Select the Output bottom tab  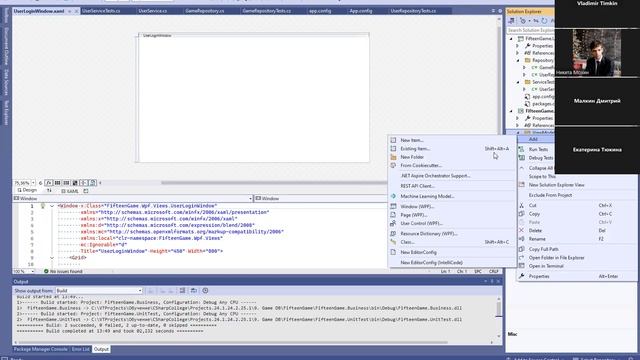click(101, 349)
